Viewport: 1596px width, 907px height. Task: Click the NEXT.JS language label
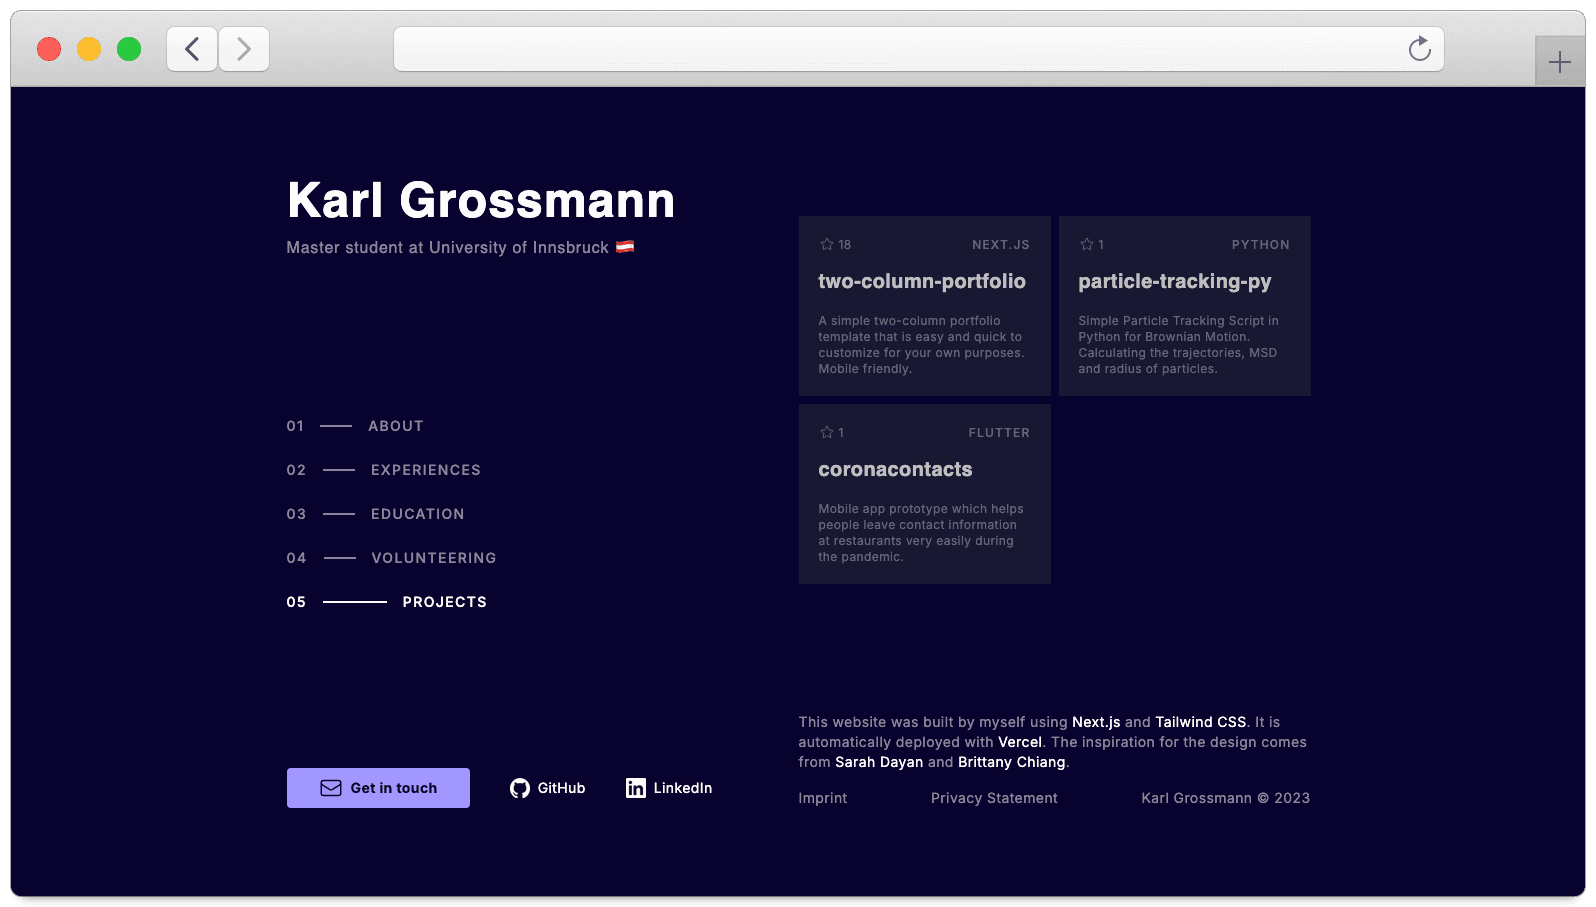coord(1001,245)
